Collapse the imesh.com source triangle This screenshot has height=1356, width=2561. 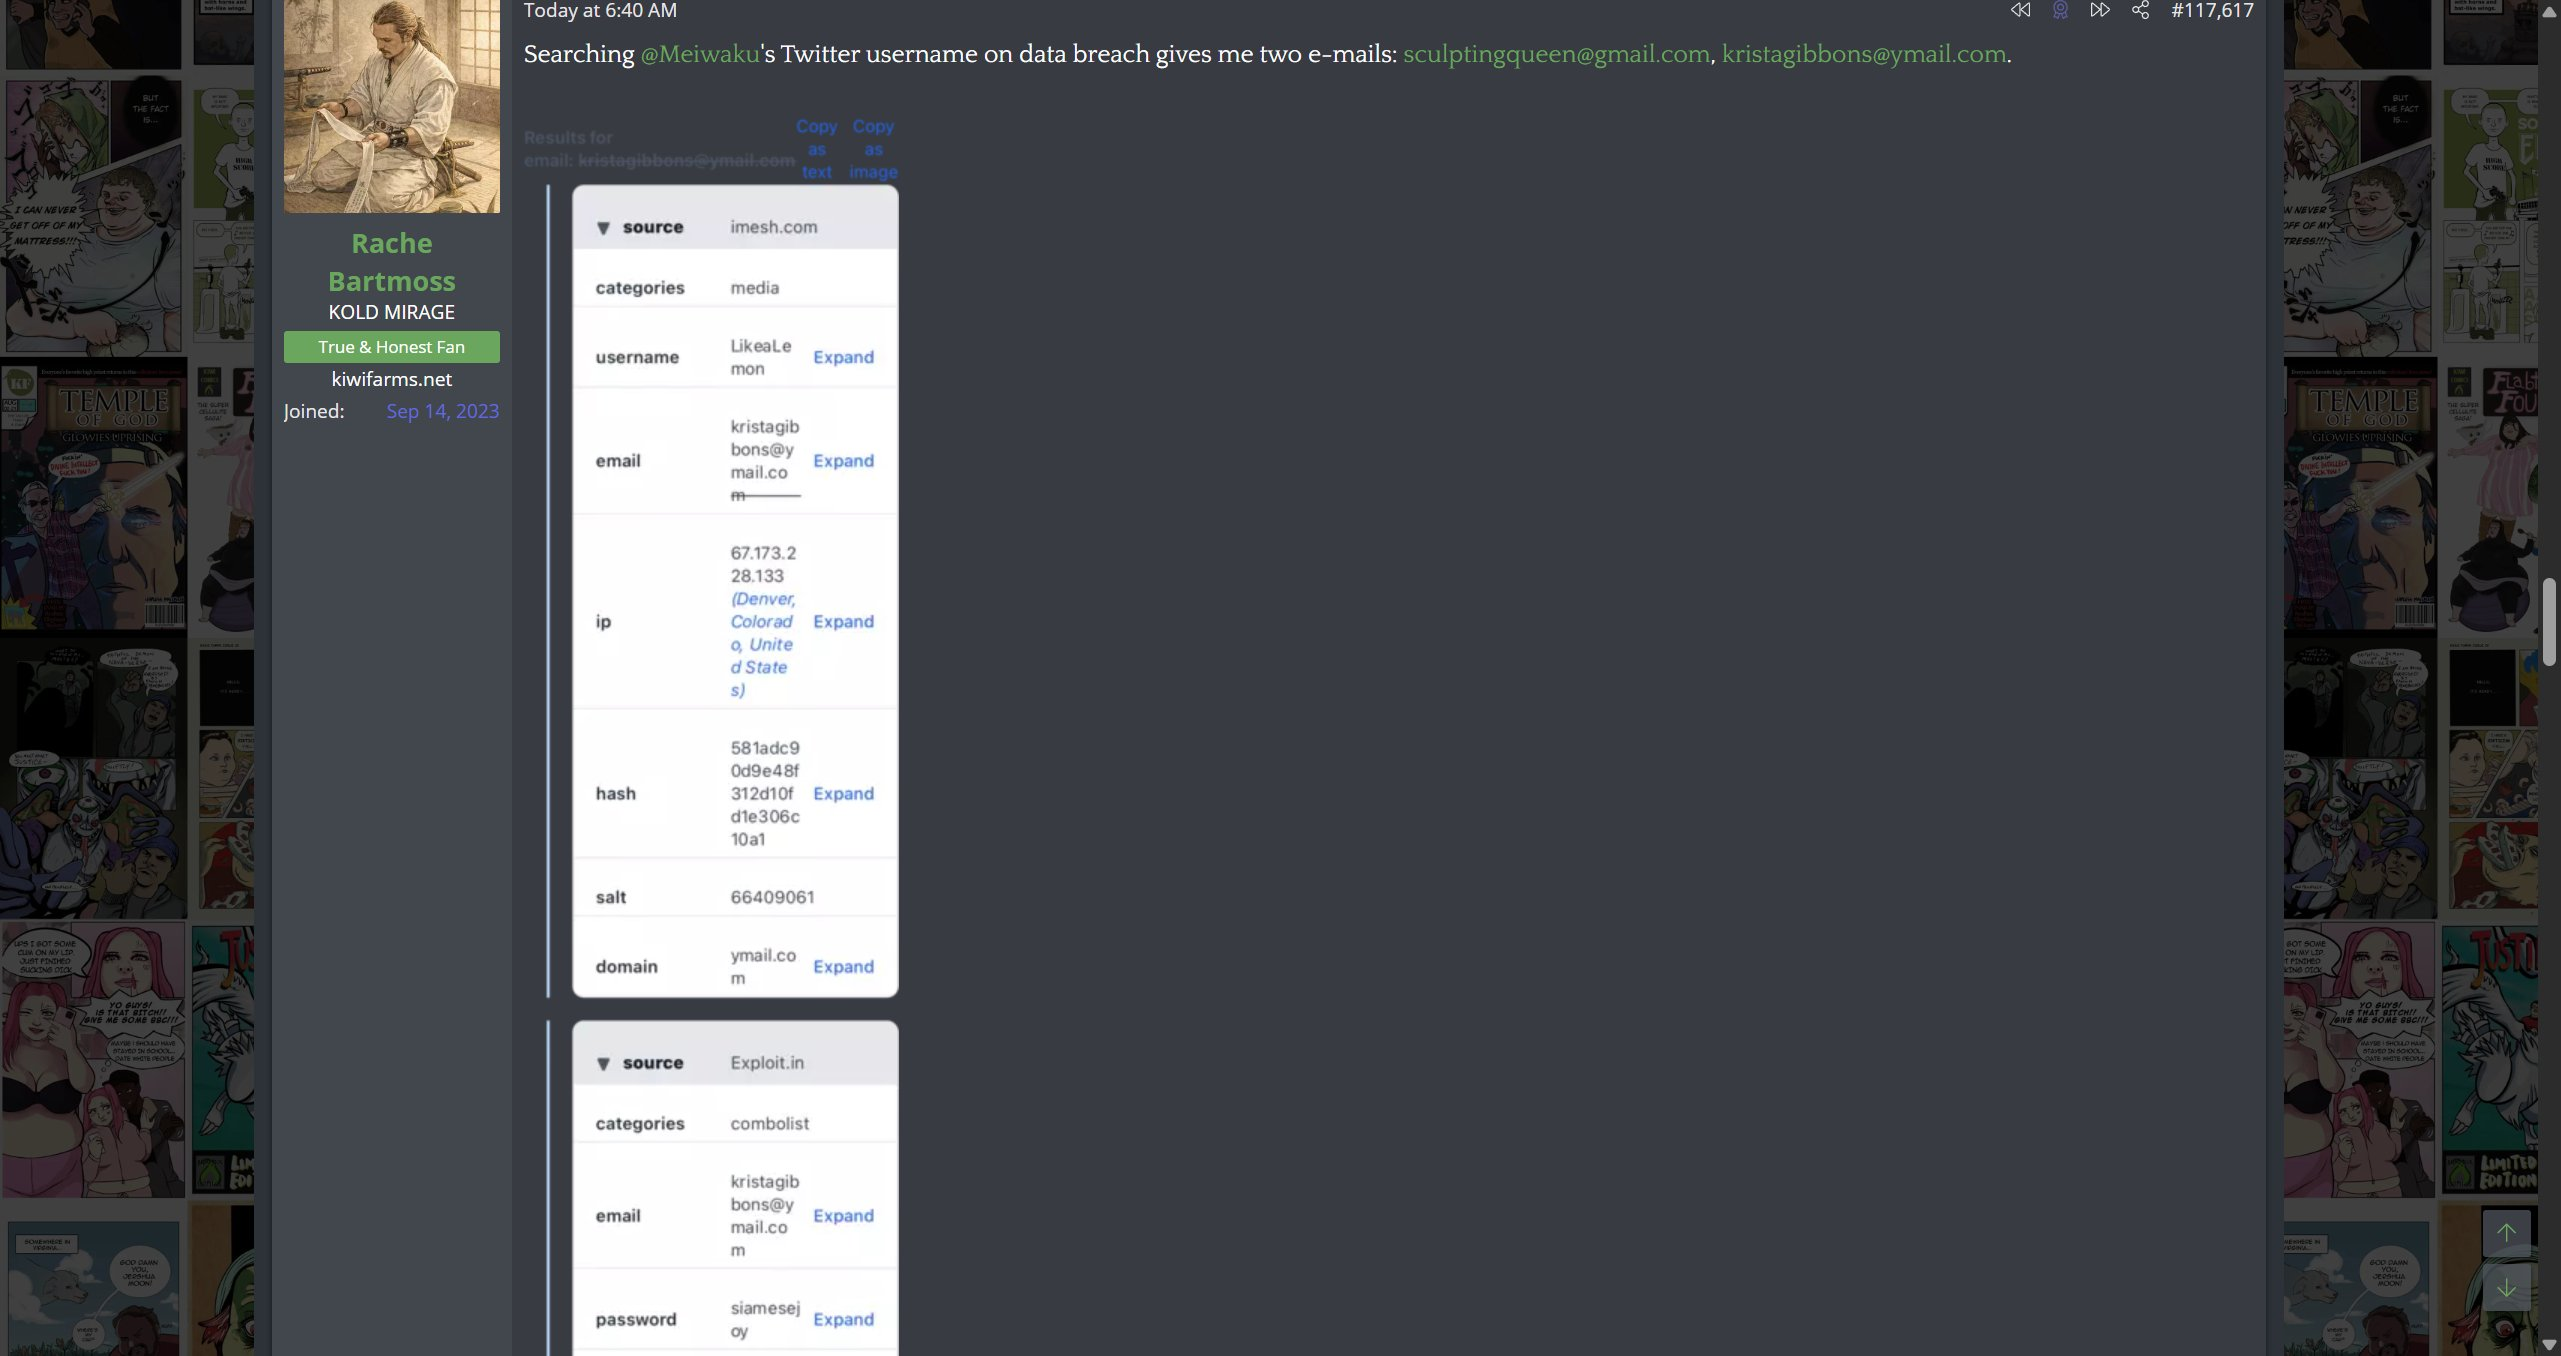(x=603, y=228)
